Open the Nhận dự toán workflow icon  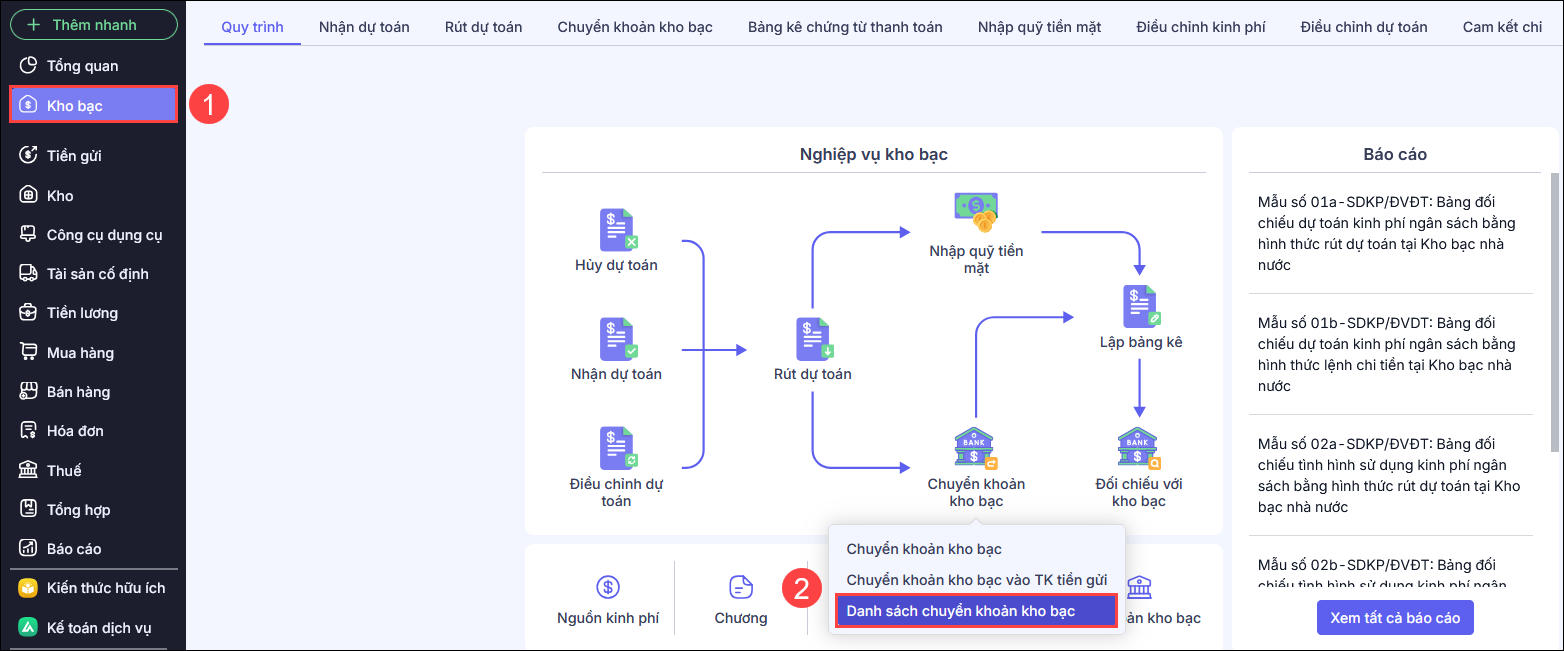pyautogui.click(x=617, y=339)
